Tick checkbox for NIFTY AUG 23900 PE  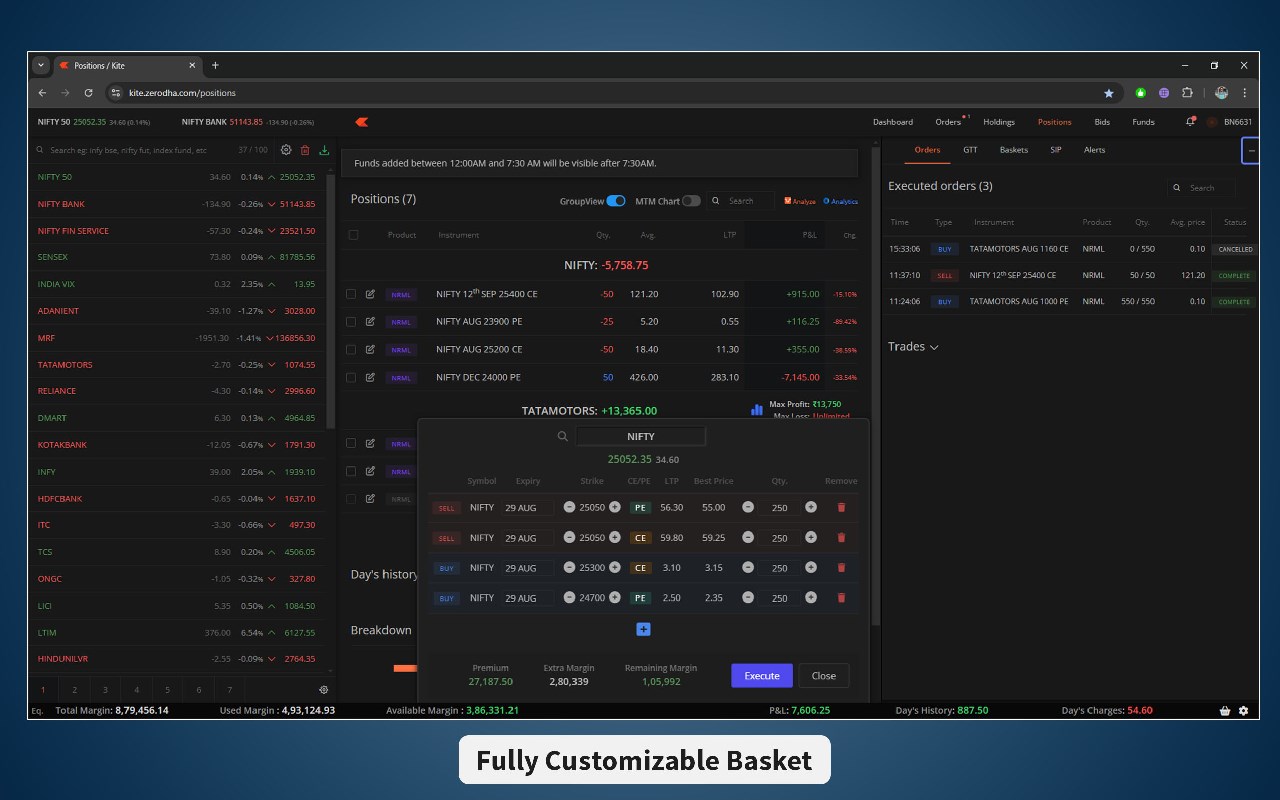[x=351, y=322]
